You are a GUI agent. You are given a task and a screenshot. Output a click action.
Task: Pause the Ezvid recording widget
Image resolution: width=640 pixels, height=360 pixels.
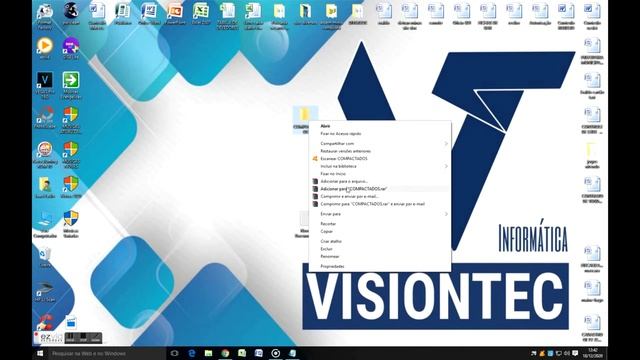point(70,338)
